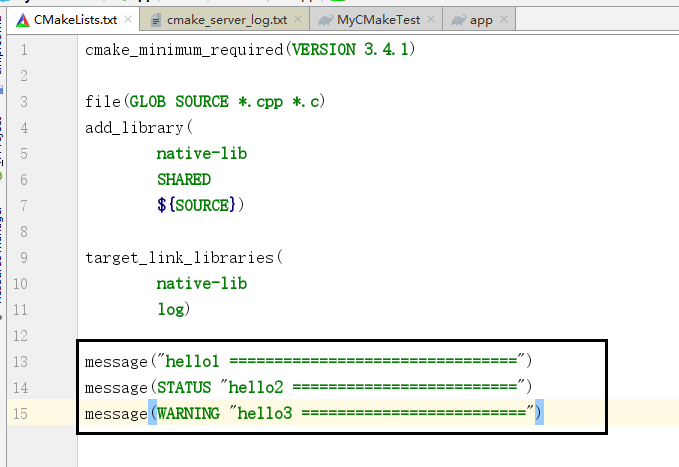Viewport: 679px width, 467px height.
Task: Click the ${SOURCE} variable
Action: (196, 205)
